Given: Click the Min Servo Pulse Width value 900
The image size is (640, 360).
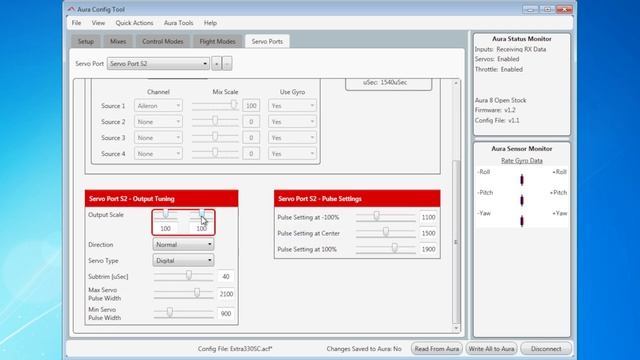Looking at the screenshot, I should click(226, 313).
